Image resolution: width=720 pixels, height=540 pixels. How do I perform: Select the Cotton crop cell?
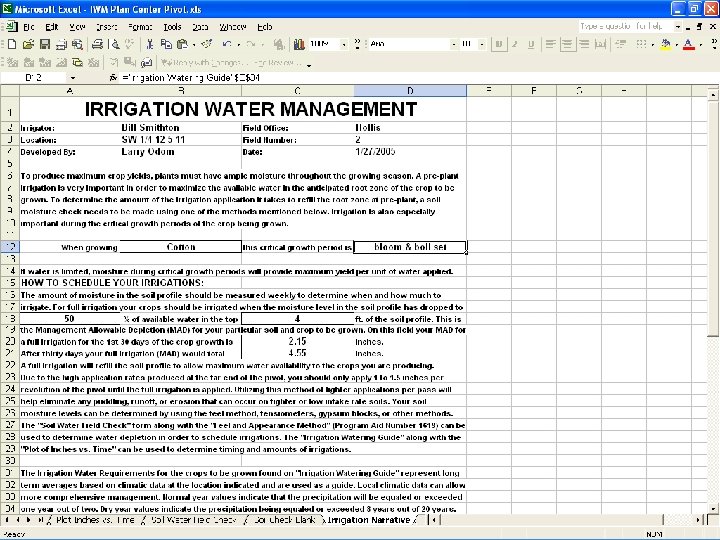click(181, 247)
